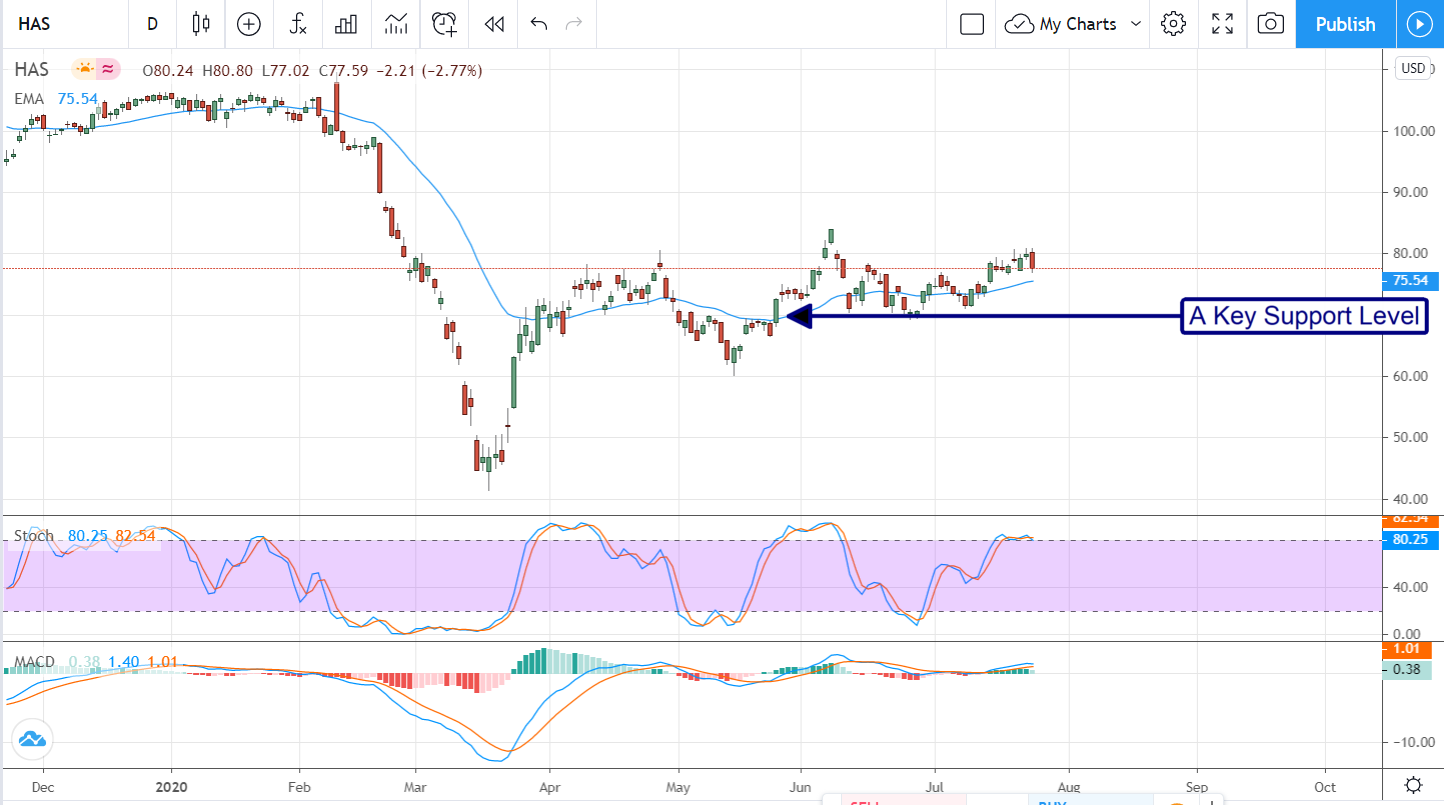The height and width of the screenshot is (805, 1444).
Task: Undo the last chart action
Action: click(x=539, y=24)
